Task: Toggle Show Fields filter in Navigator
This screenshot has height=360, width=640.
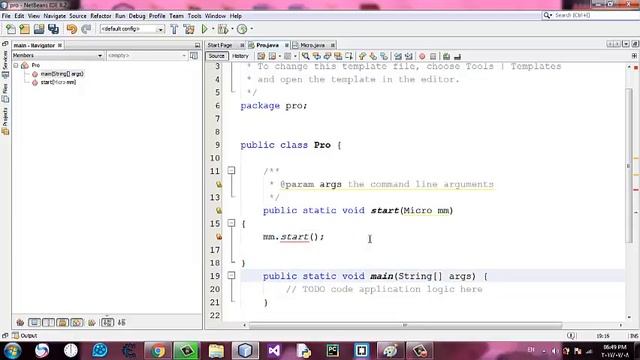Action: (34, 322)
